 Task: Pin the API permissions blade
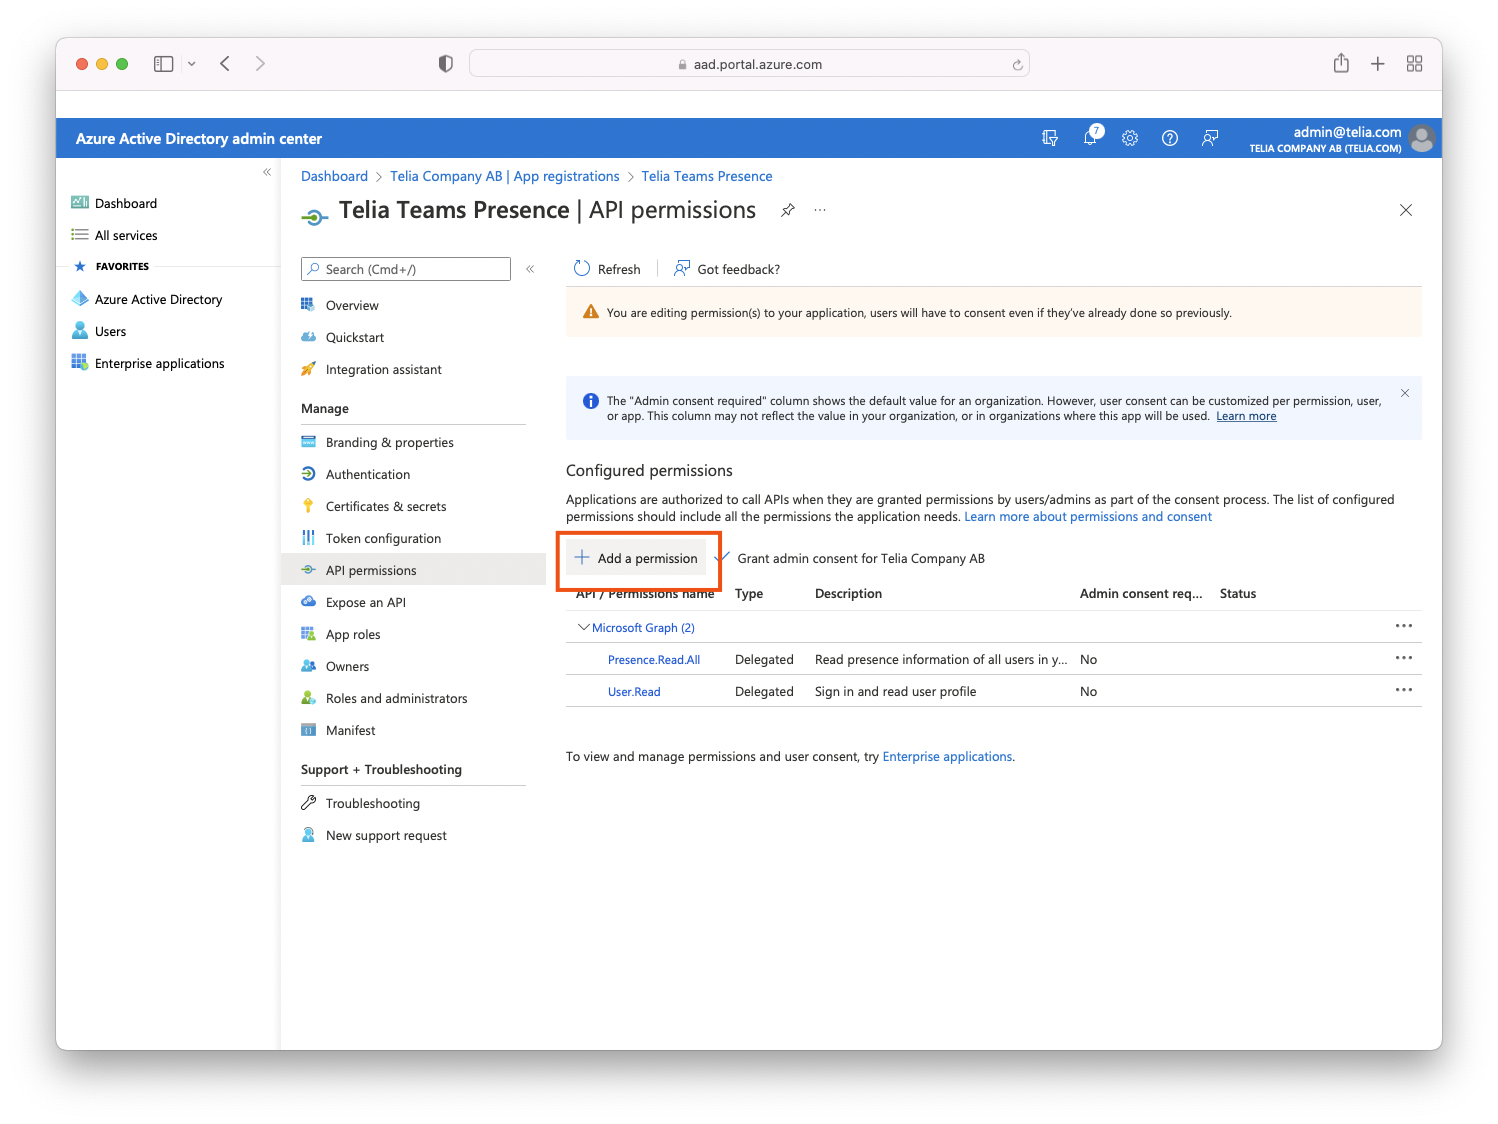pyautogui.click(x=788, y=210)
